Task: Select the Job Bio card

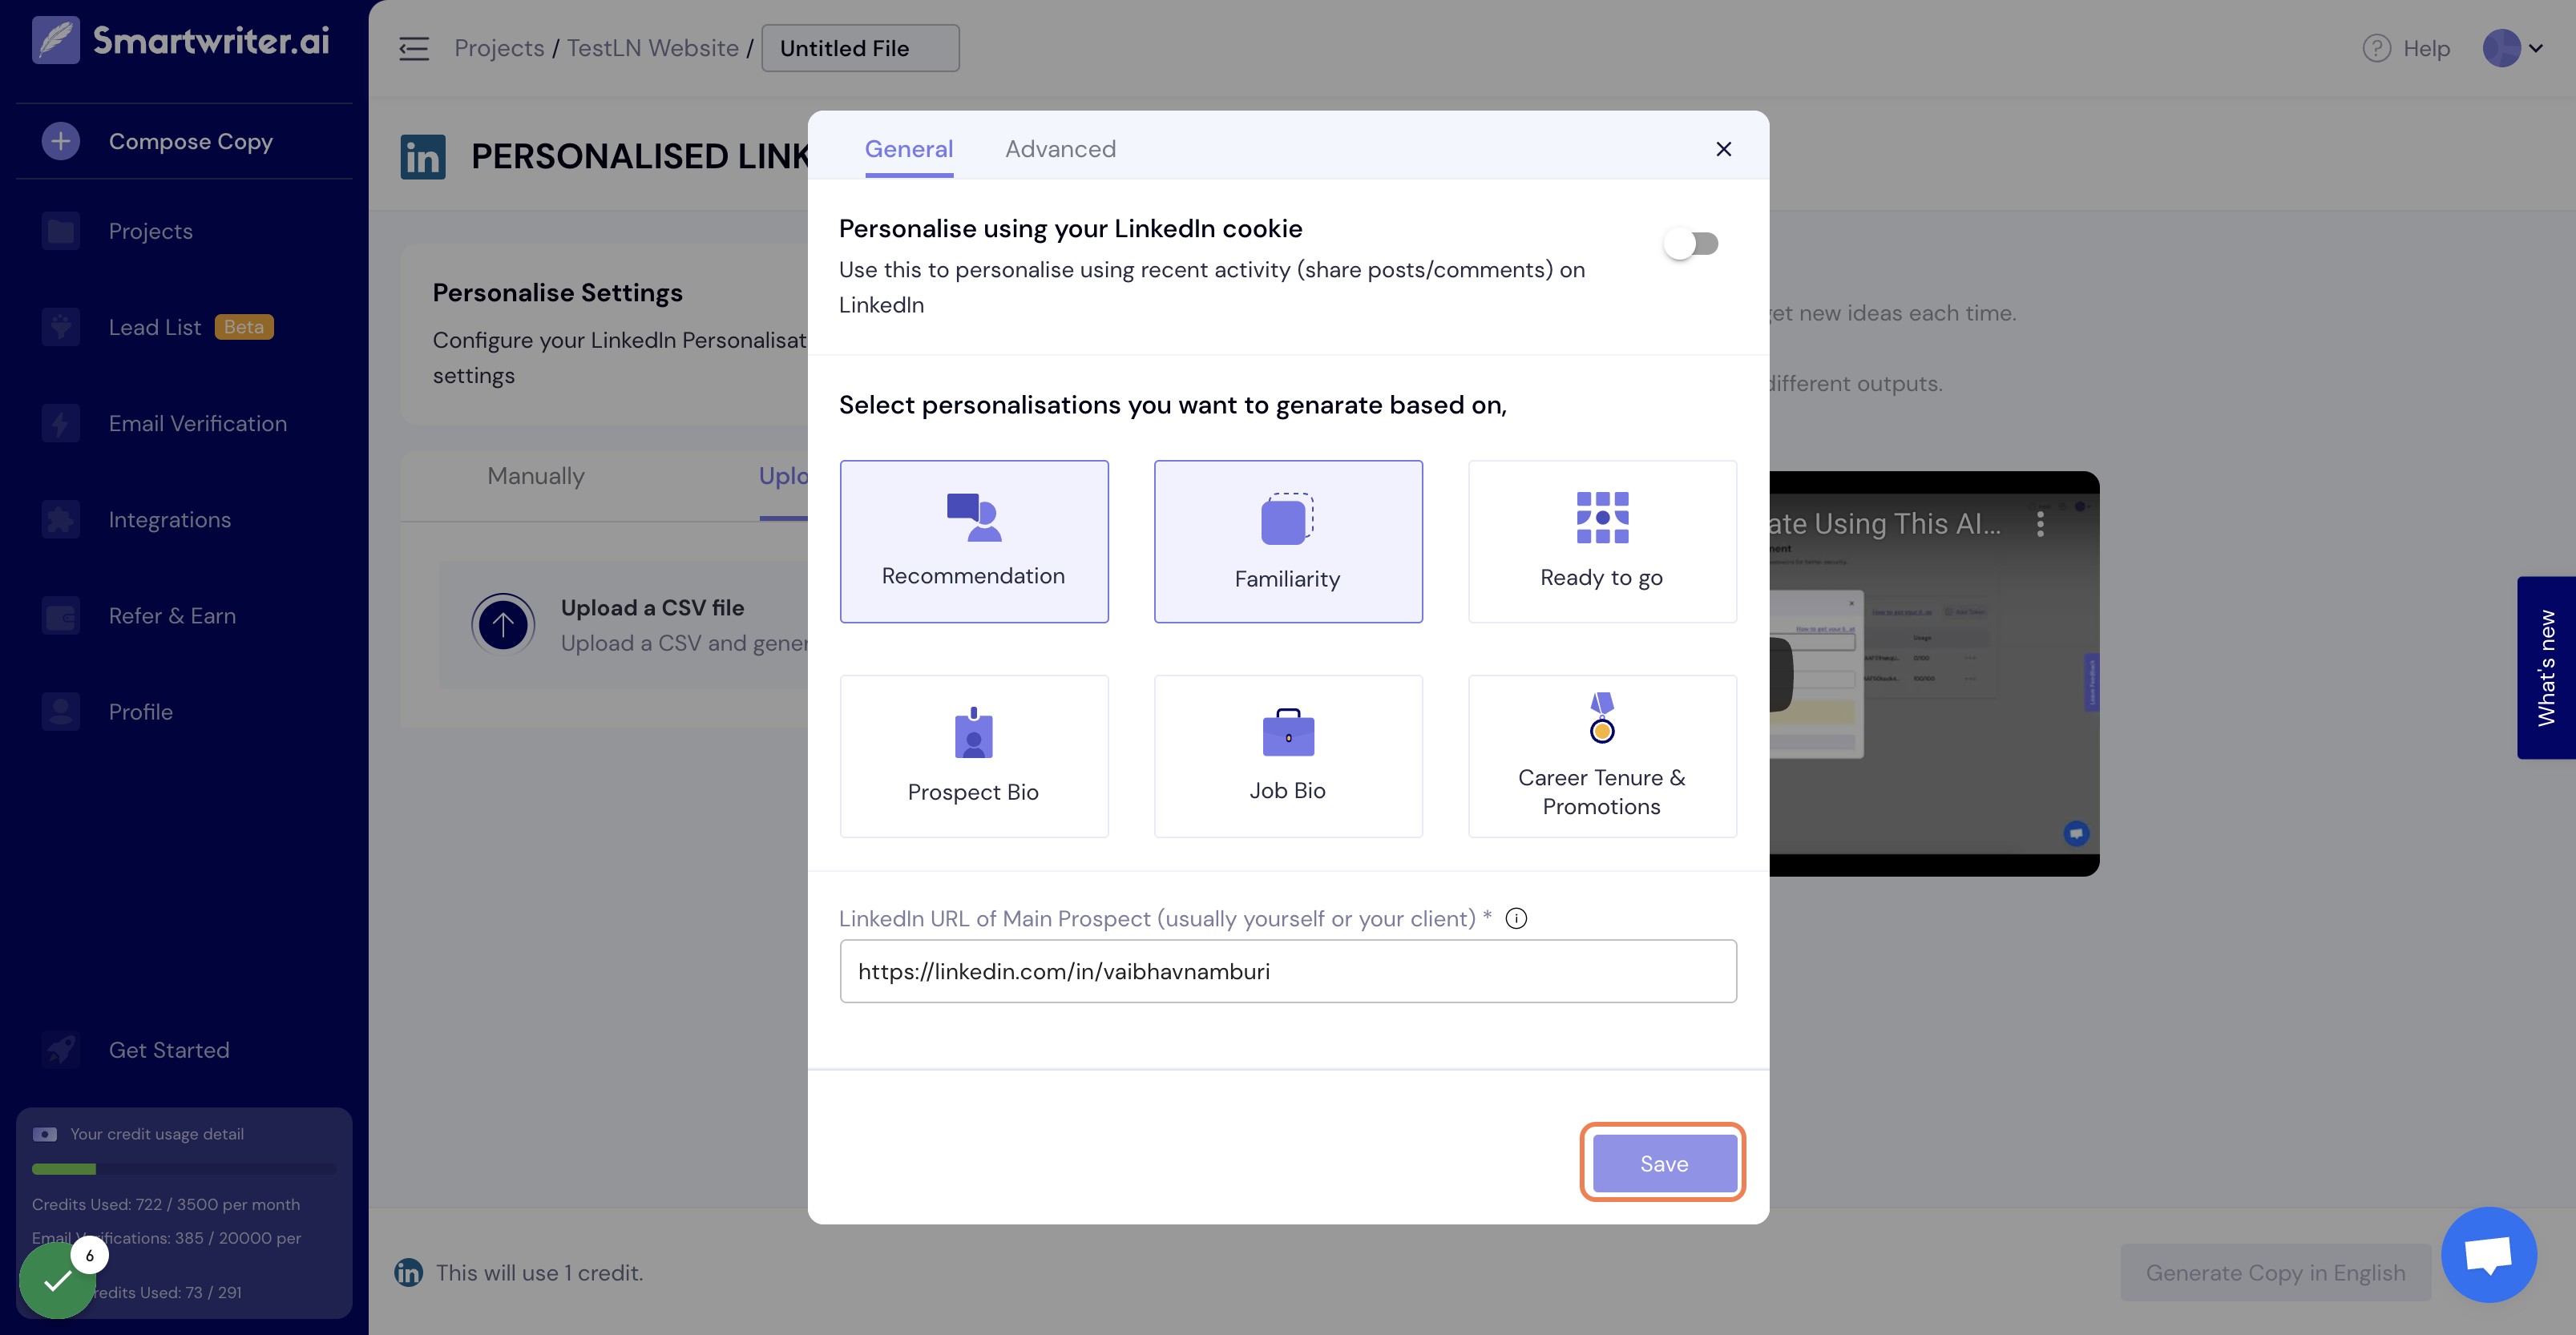Action: click(1288, 756)
